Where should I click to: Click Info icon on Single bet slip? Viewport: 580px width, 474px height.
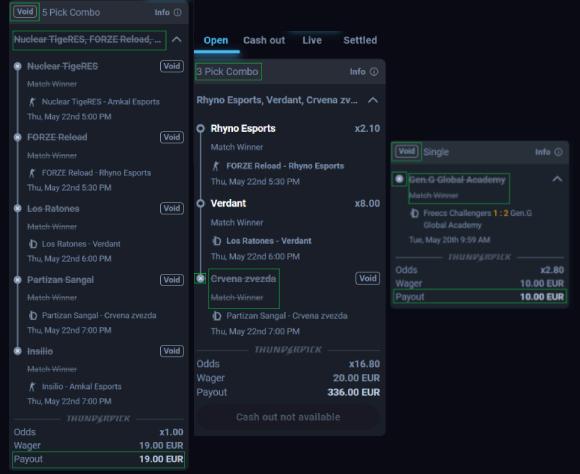coord(559,152)
